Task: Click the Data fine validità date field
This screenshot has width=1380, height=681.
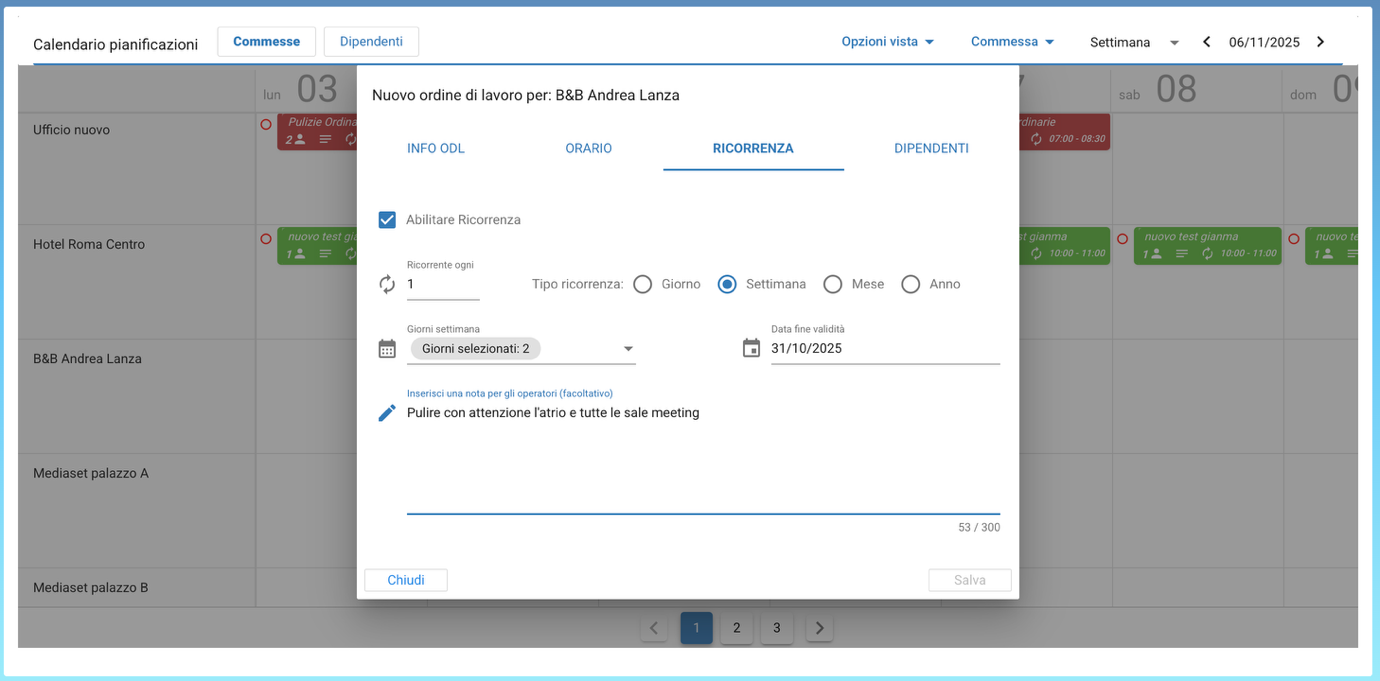Action: coord(884,349)
